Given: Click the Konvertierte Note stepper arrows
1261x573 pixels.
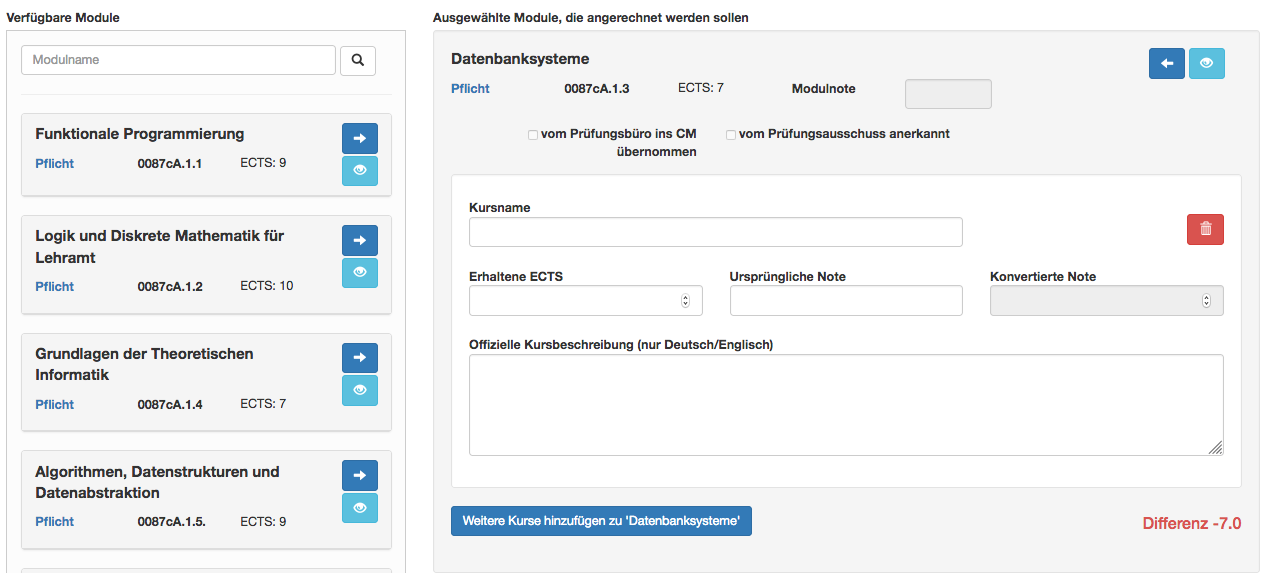Looking at the screenshot, I should coord(1206,300).
